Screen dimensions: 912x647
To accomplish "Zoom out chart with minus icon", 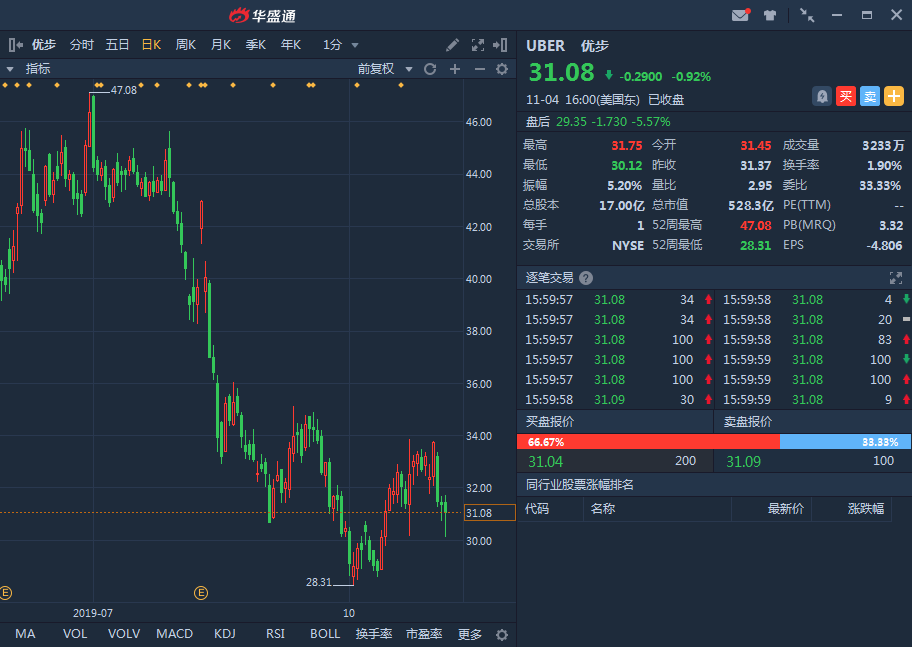I will click(x=480, y=69).
